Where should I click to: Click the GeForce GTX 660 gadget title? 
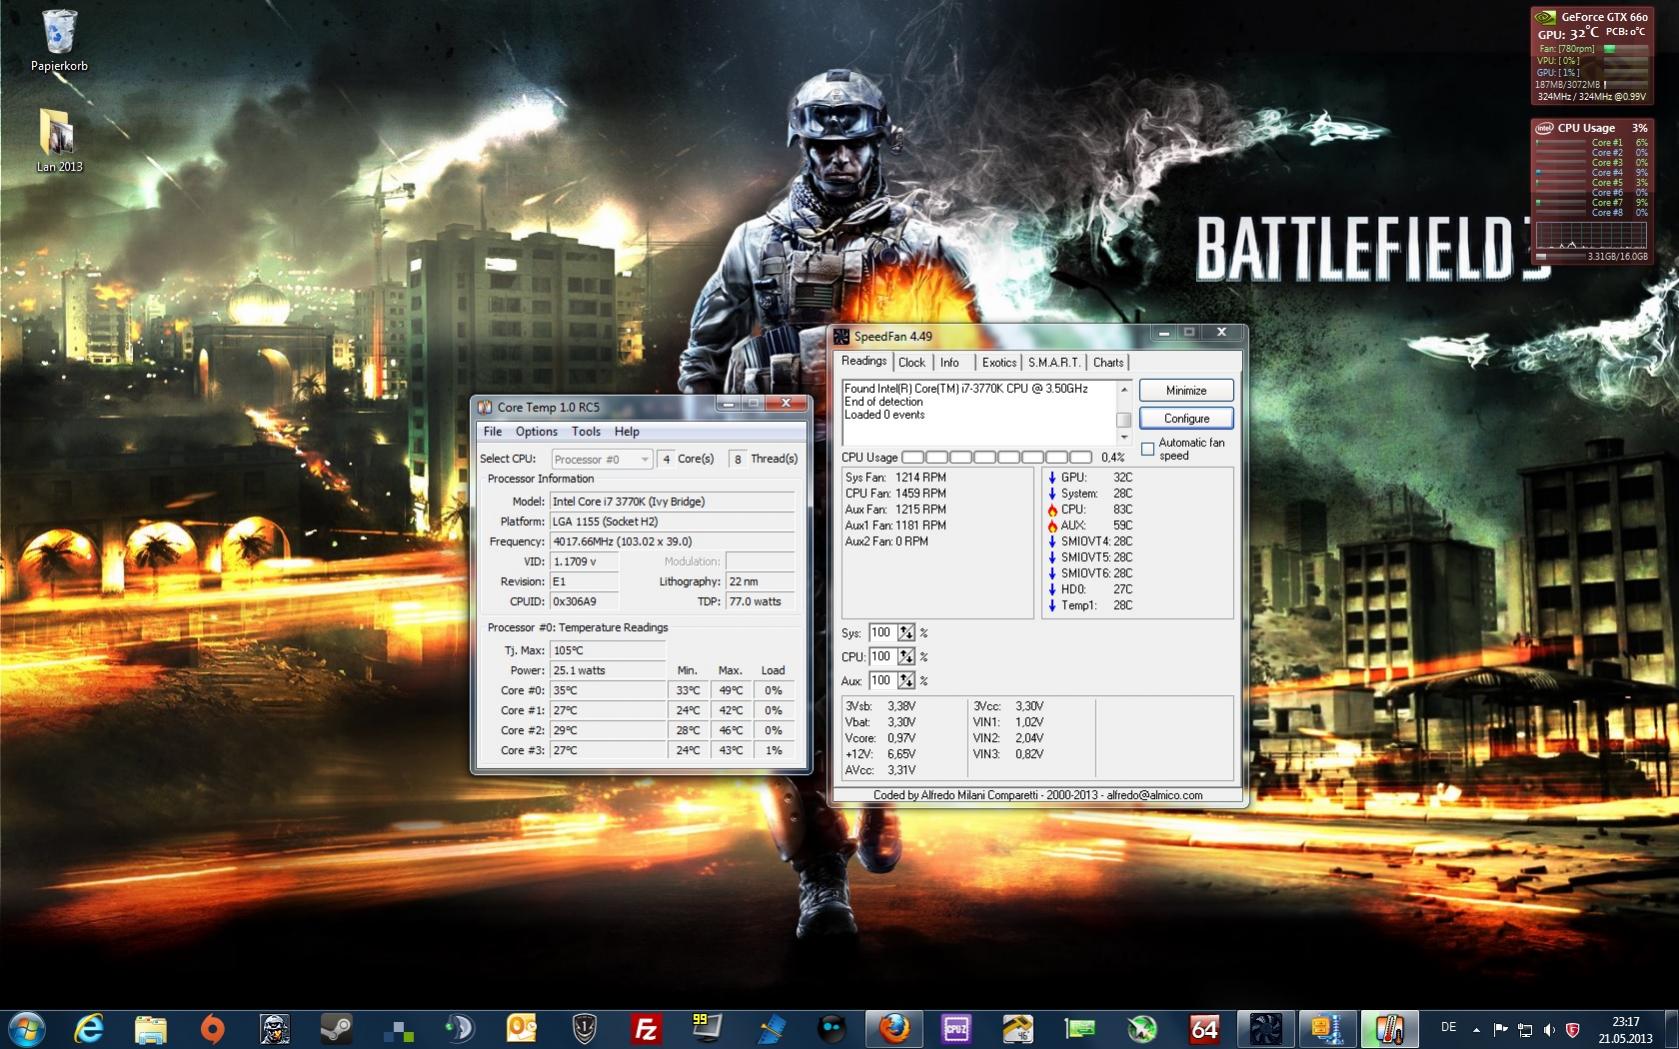(1604, 17)
